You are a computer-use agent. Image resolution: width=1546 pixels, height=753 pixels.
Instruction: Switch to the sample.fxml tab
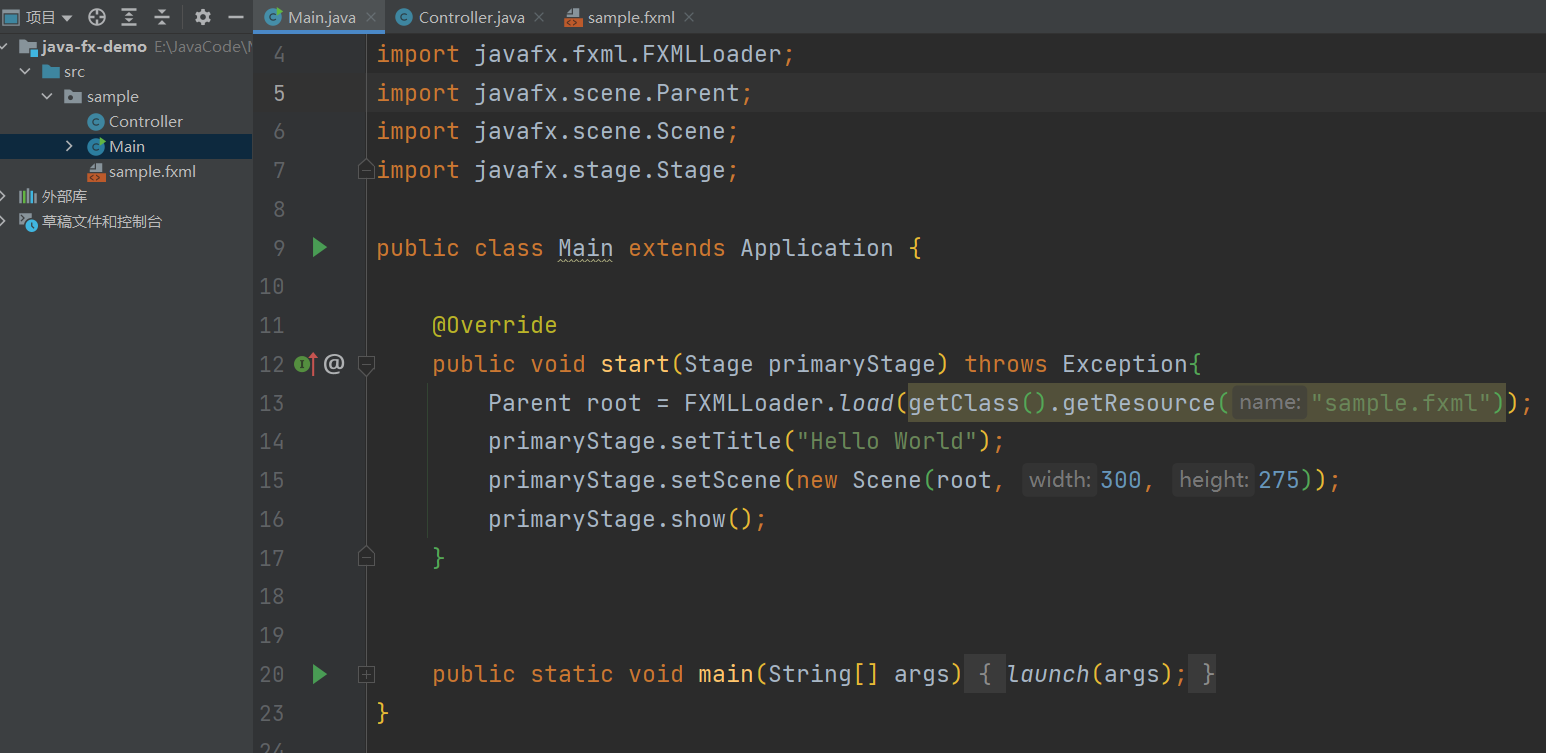(x=631, y=17)
